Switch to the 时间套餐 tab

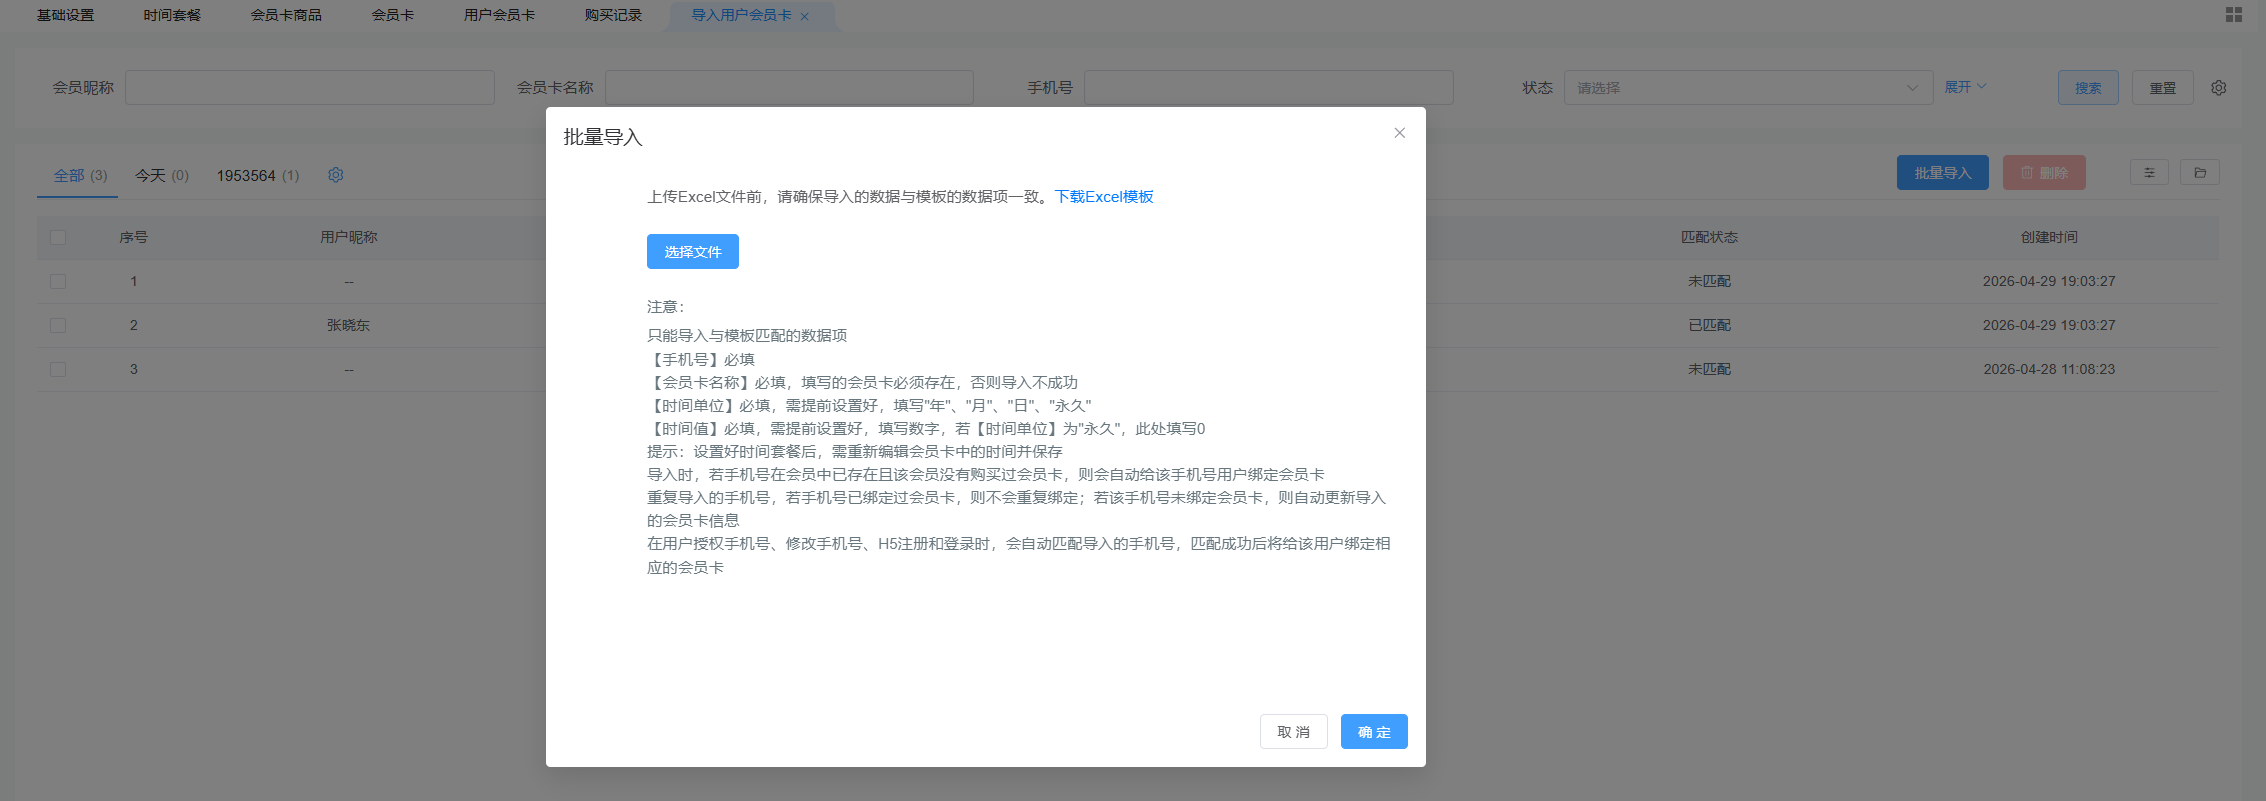click(x=172, y=15)
